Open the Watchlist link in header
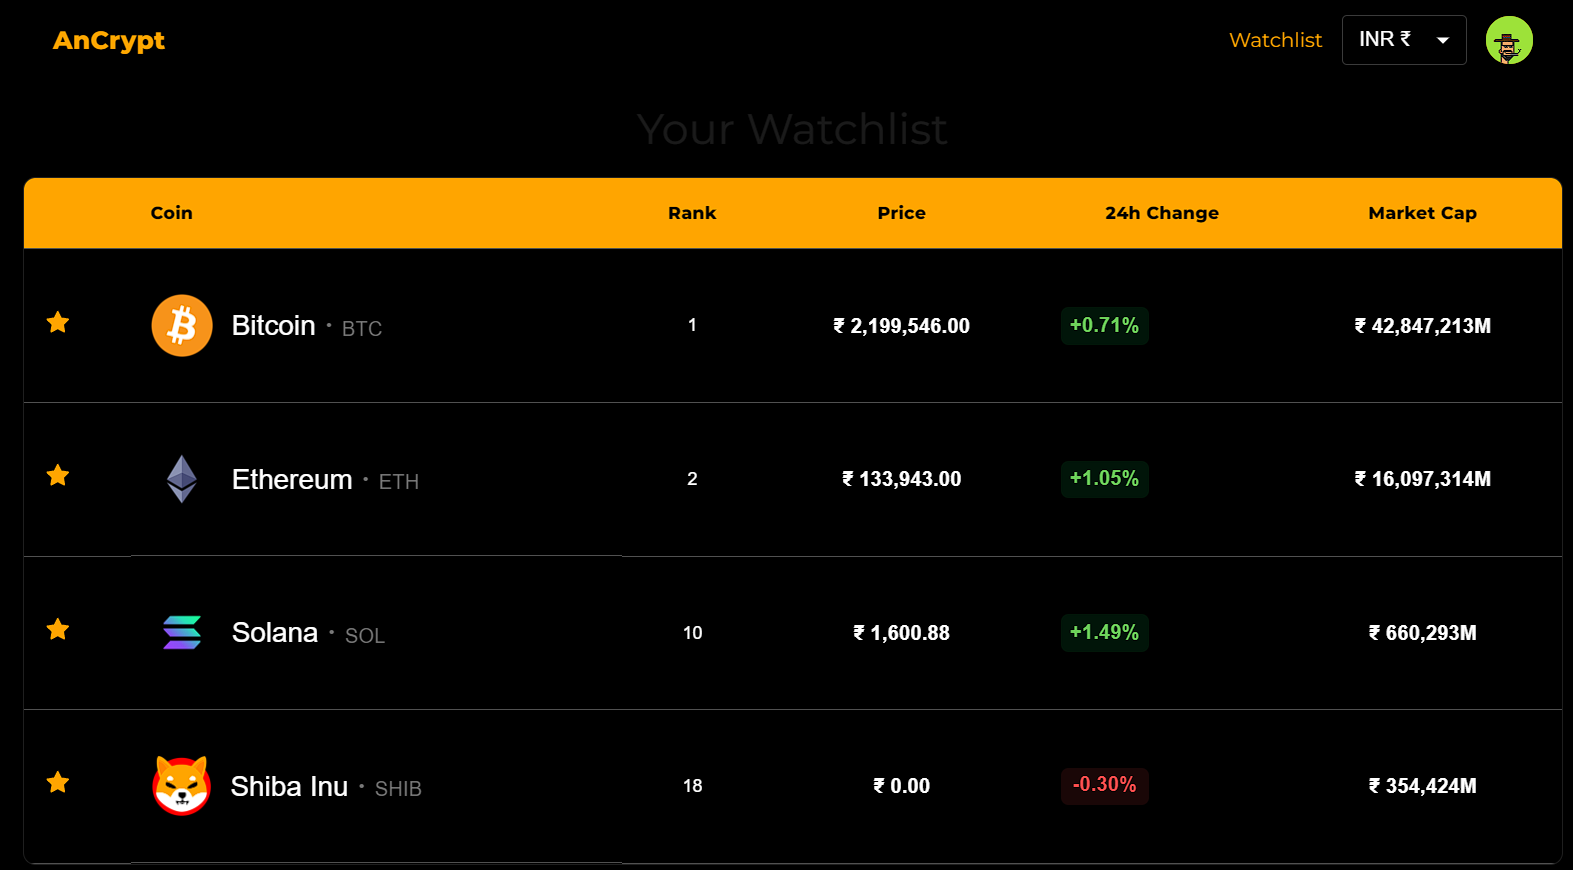 [1275, 40]
